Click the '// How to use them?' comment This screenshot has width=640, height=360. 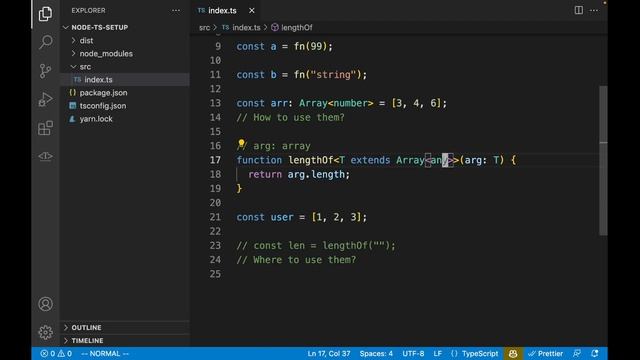pyautogui.click(x=290, y=118)
